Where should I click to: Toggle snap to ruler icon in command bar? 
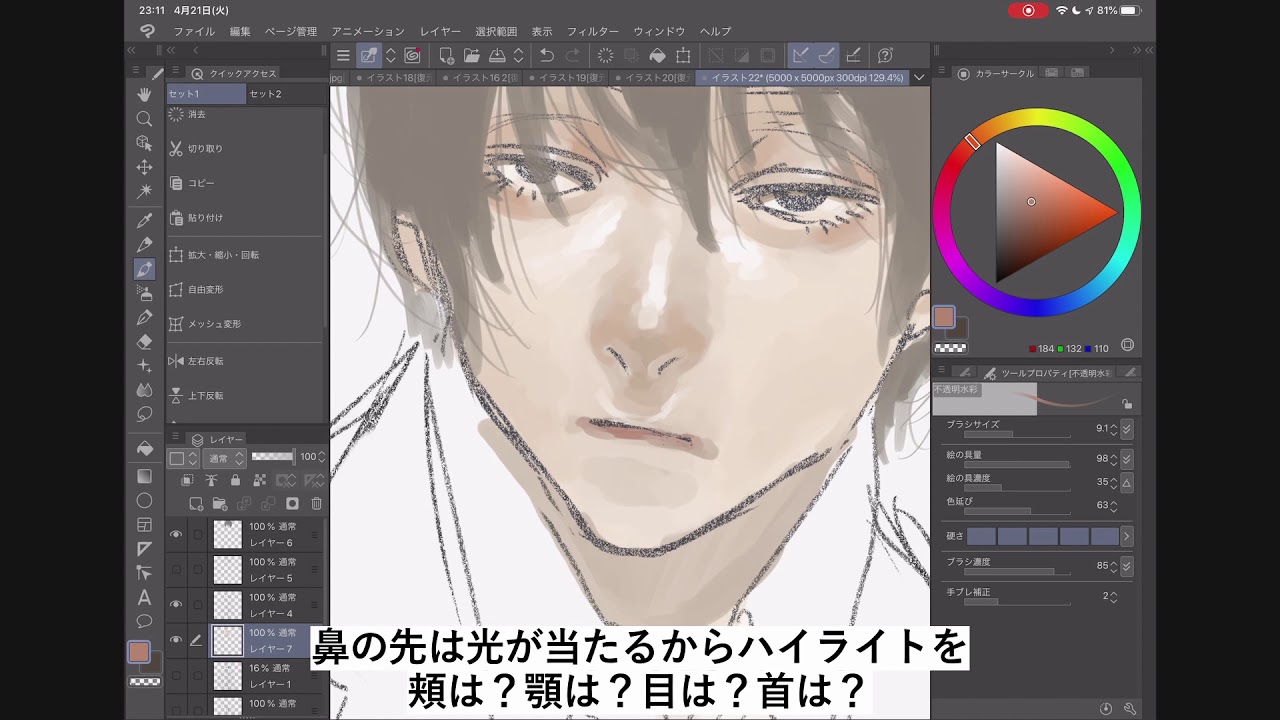tap(801, 56)
